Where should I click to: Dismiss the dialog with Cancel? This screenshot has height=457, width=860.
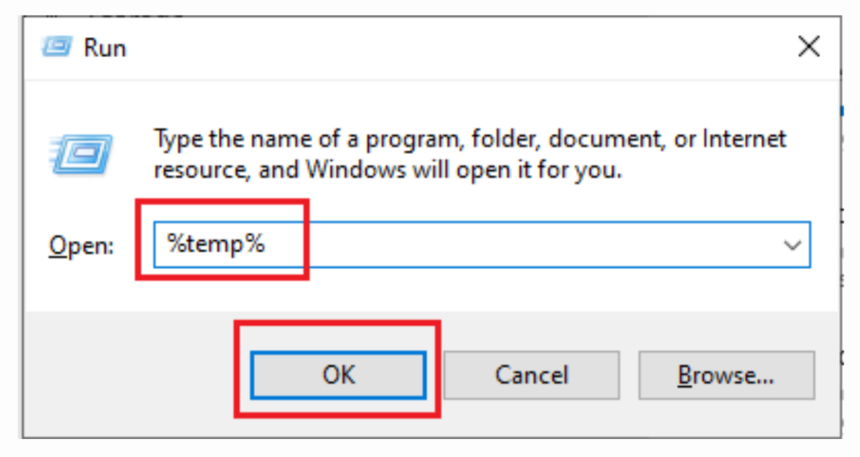[x=531, y=375]
